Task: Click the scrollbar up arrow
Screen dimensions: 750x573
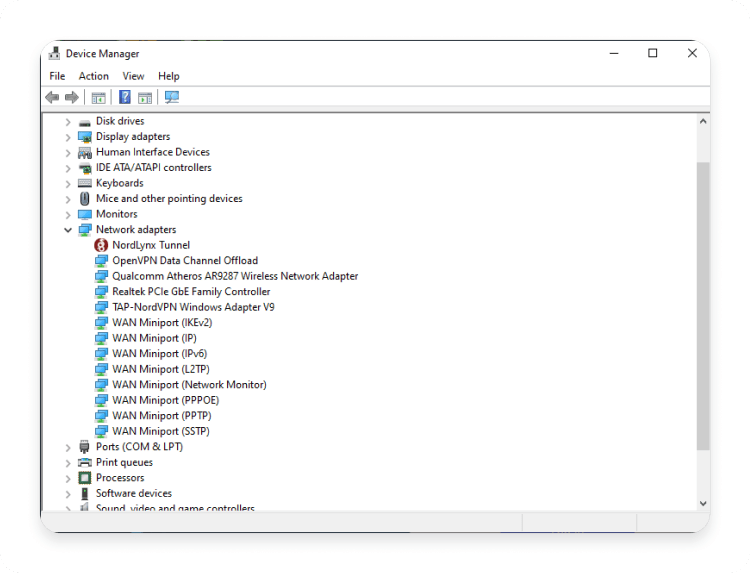Action: point(703,121)
